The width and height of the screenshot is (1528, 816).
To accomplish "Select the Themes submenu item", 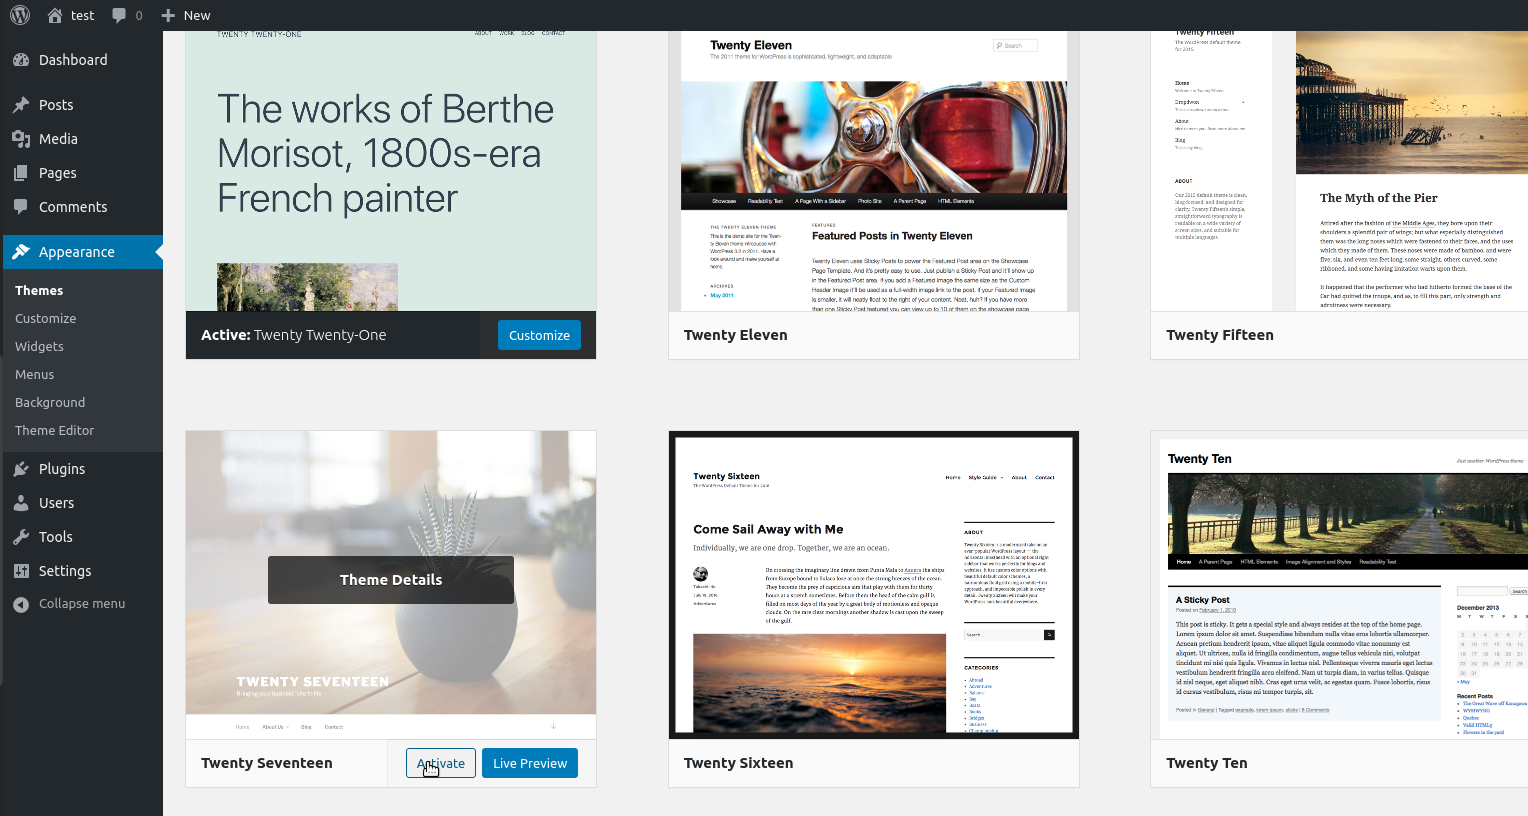I will pos(39,291).
